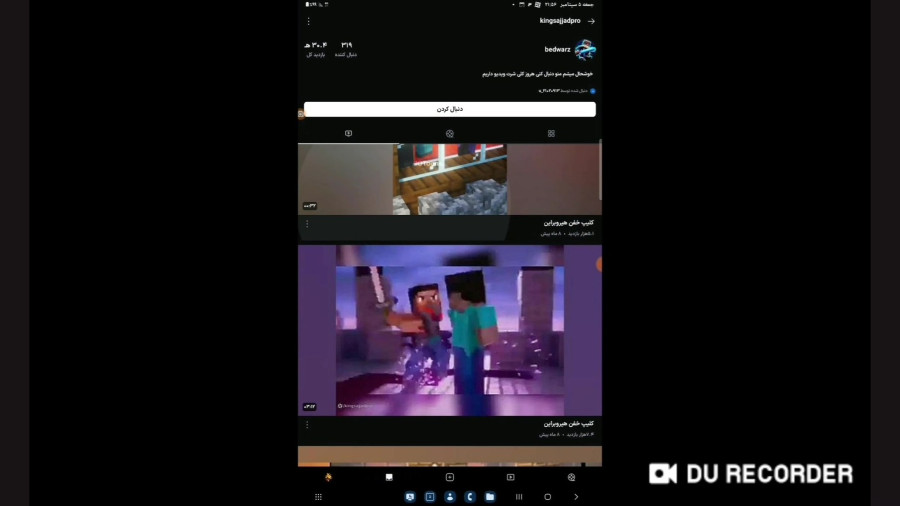Tap the center add video icon

[x=450, y=477]
